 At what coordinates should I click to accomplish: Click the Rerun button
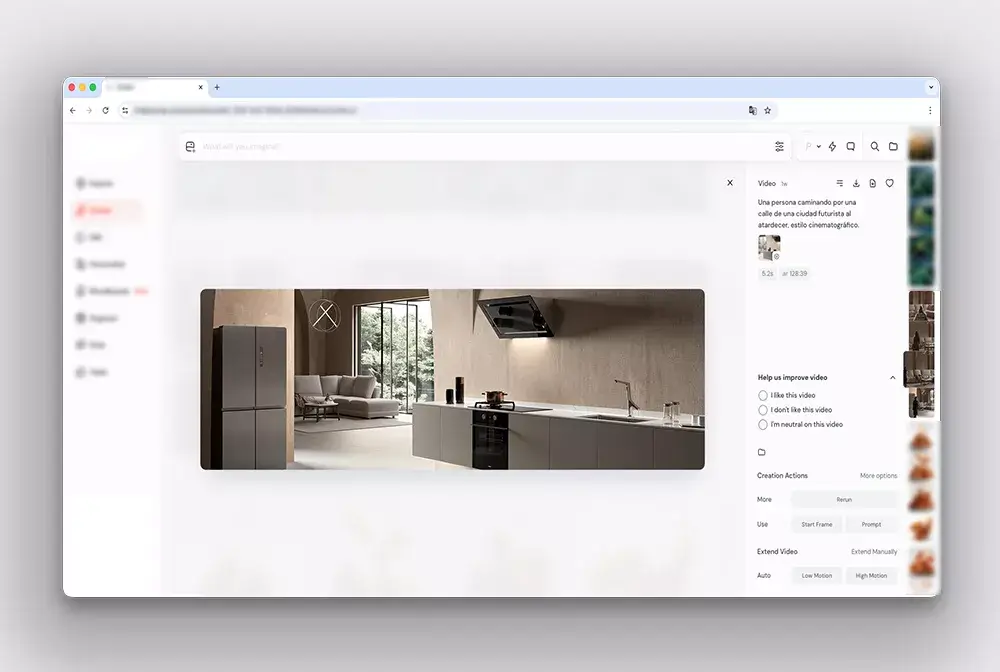(x=844, y=499)
